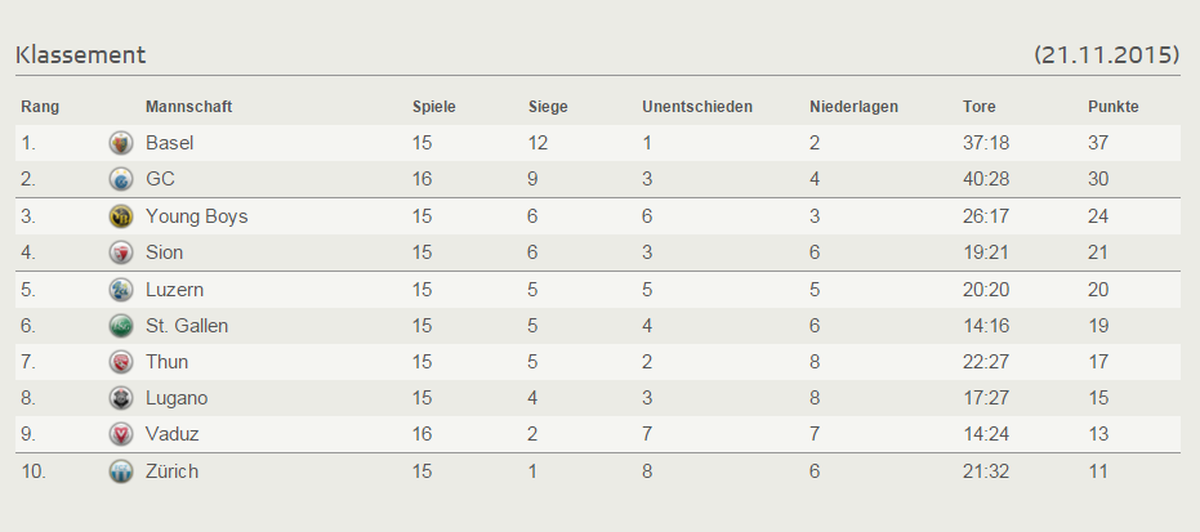Click the Young Boys club crest
Screen dimensions: 1200x532
[121, 216]
